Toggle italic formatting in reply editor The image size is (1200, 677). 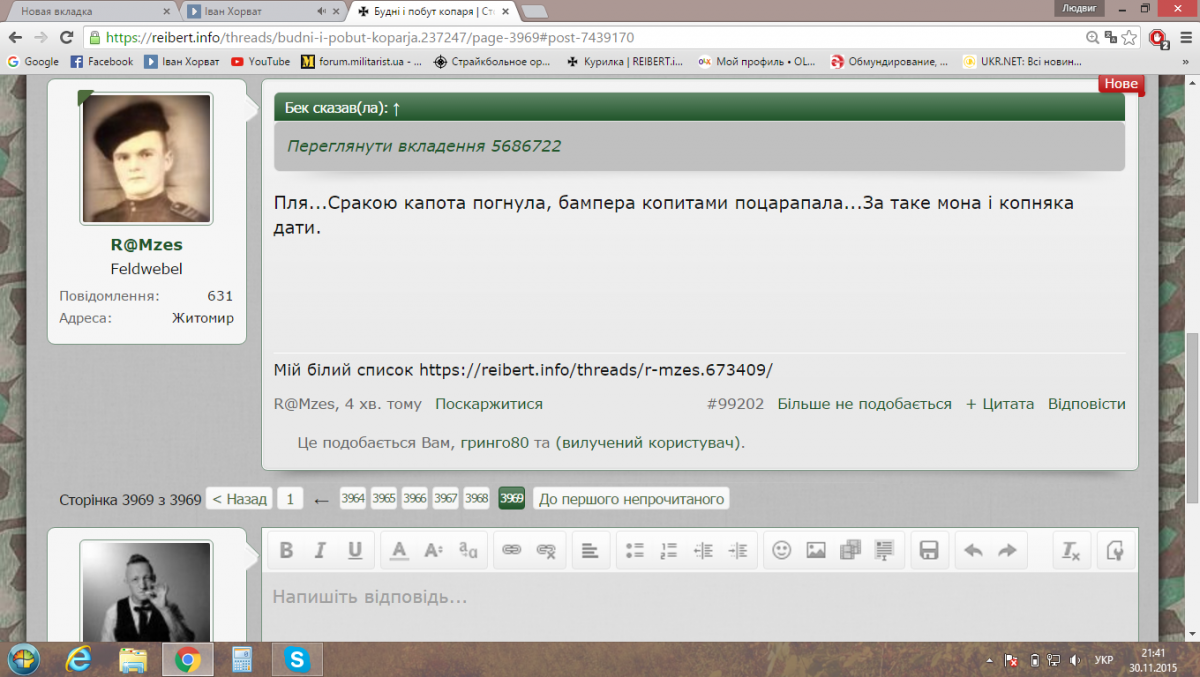(x=320, y=550)
